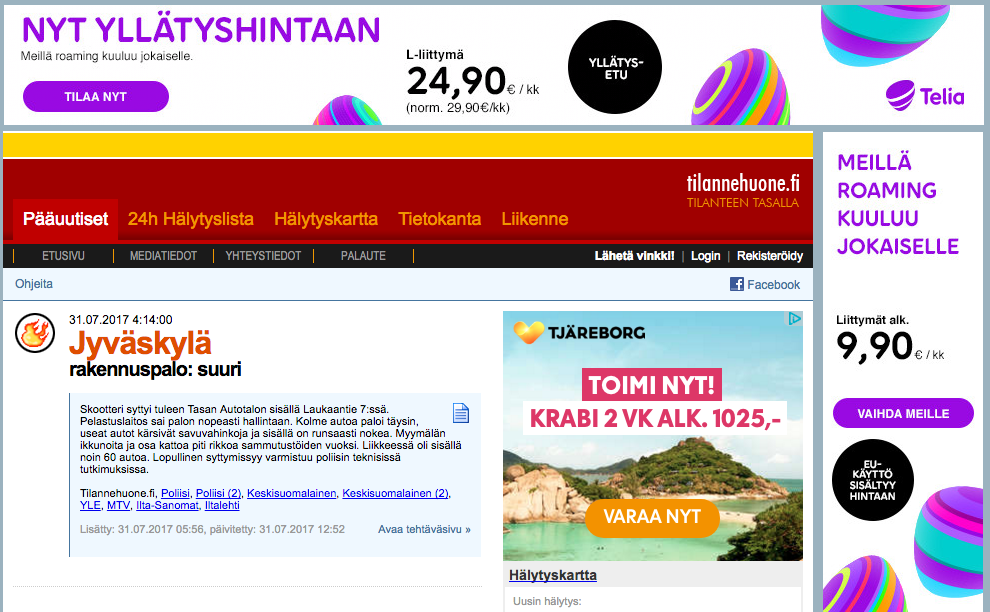Click the AdChoices icon on the Tjäreborg ad
The image size is (990, 612).
point(794,319)
